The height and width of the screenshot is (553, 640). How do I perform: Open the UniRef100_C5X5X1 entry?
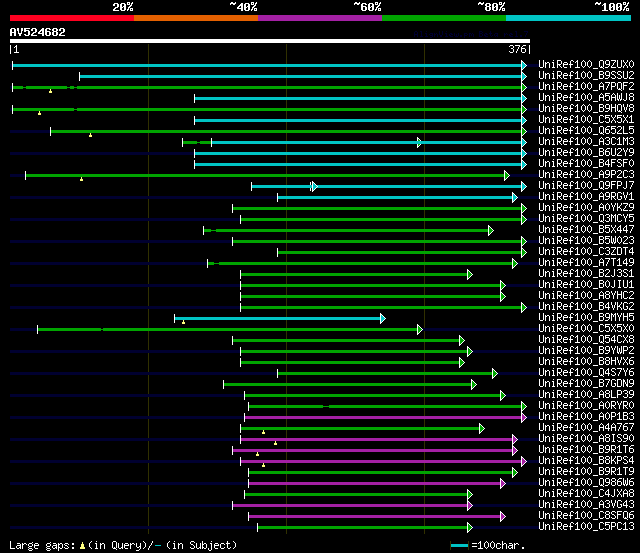tap(586, 120)
